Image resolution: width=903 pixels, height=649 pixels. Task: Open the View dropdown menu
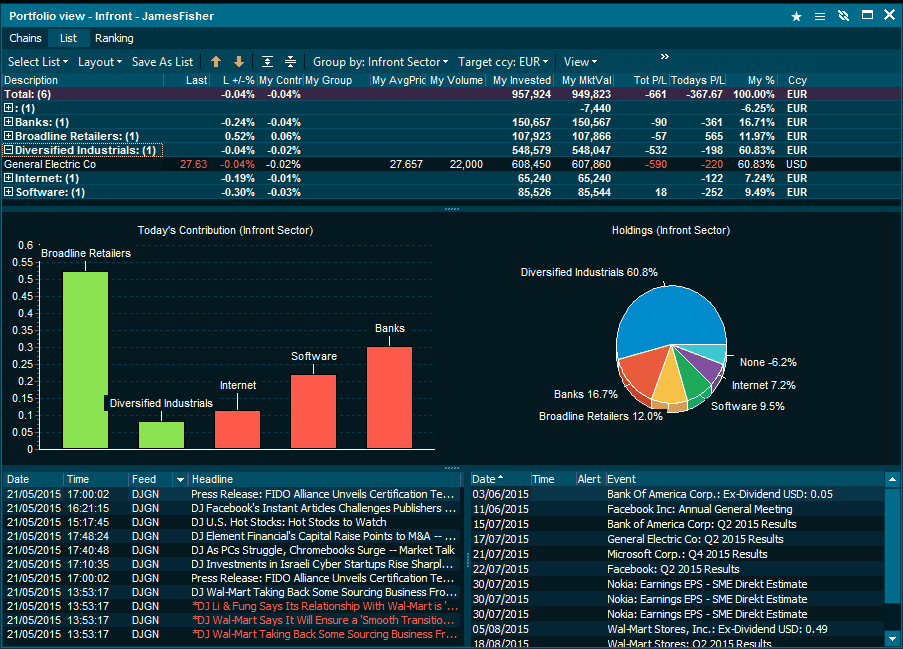pos(580,62)
